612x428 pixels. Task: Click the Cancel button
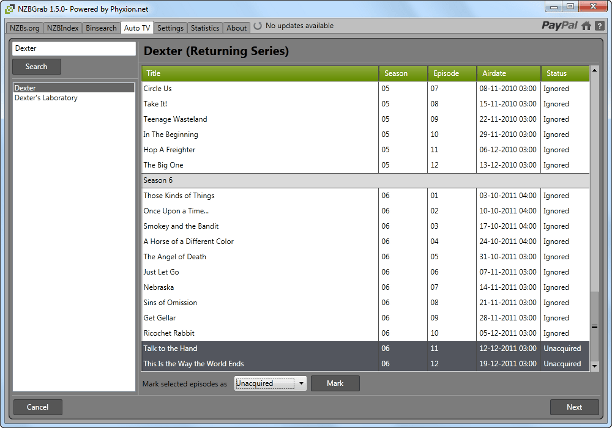(x=37, y=407)
